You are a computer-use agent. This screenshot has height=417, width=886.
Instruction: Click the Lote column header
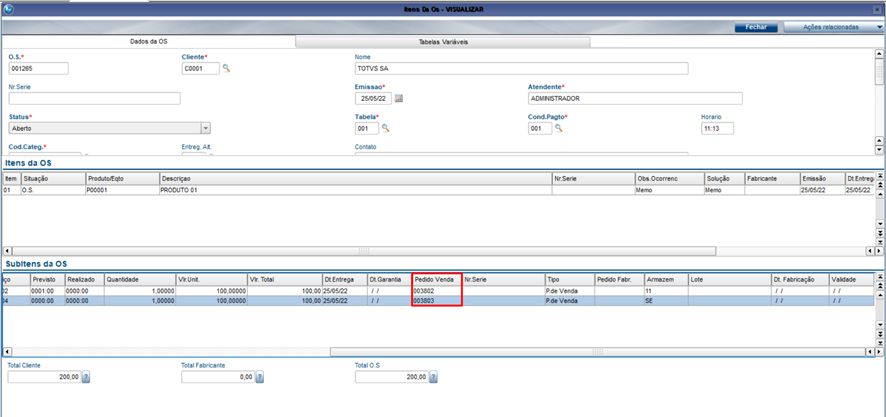[x=729, y=280]
